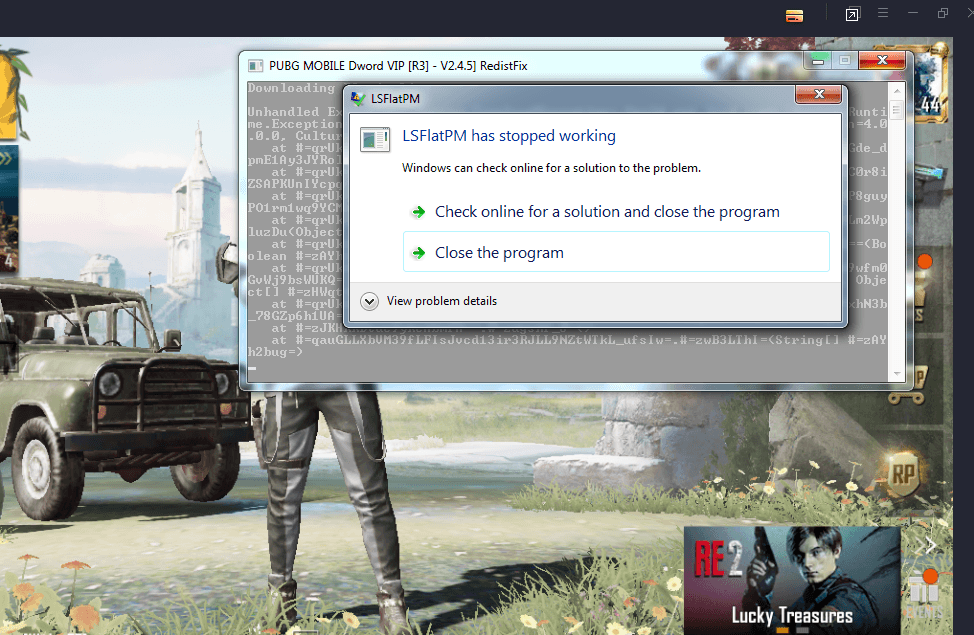Click the player level 44 avatar frame
974x635 pixels.
tap(931, 85)
